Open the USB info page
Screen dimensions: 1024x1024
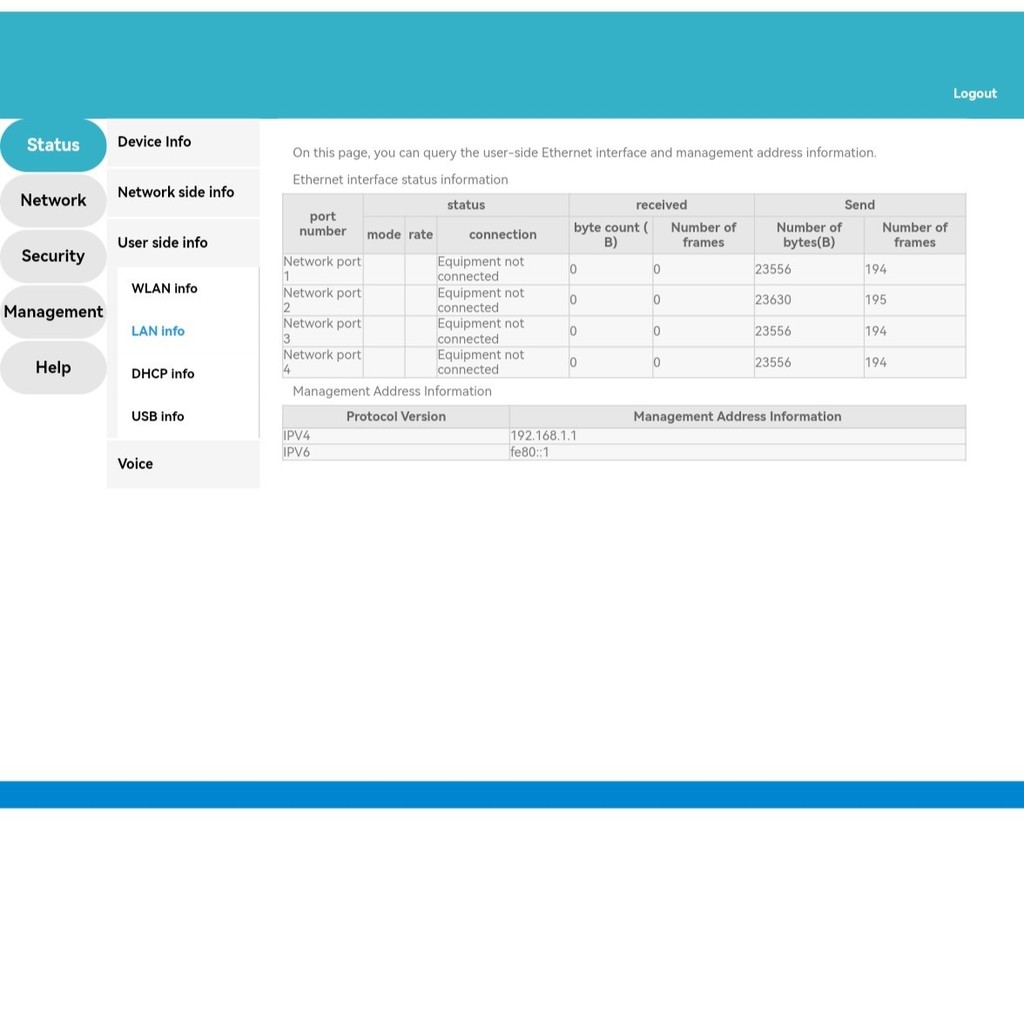point(158,416)
